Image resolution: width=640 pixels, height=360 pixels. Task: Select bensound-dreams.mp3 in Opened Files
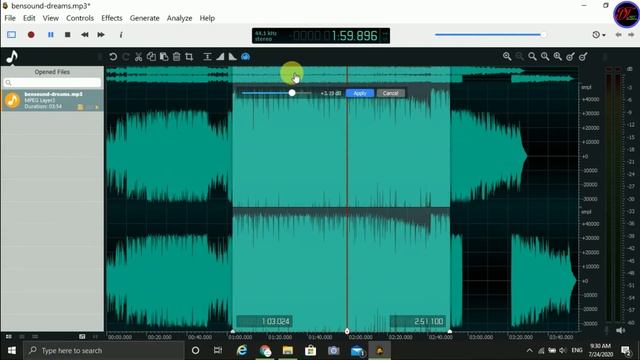pos(52,100)
